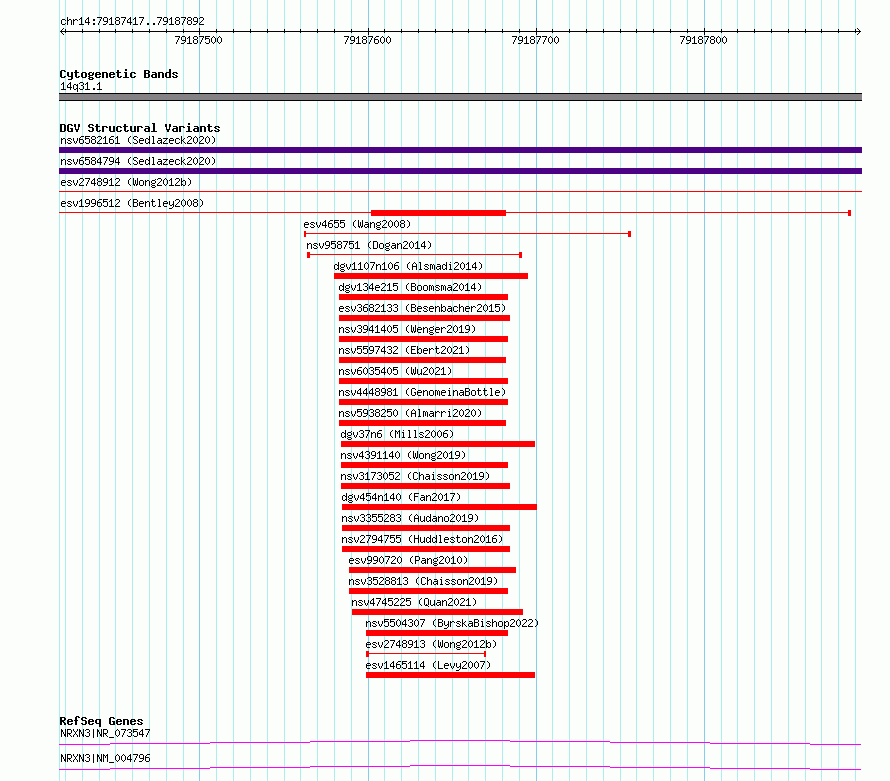Screen dimensions: 890x781
Task: Click nsv3355283 (Audano2019) label
Action: pos(410,518)
